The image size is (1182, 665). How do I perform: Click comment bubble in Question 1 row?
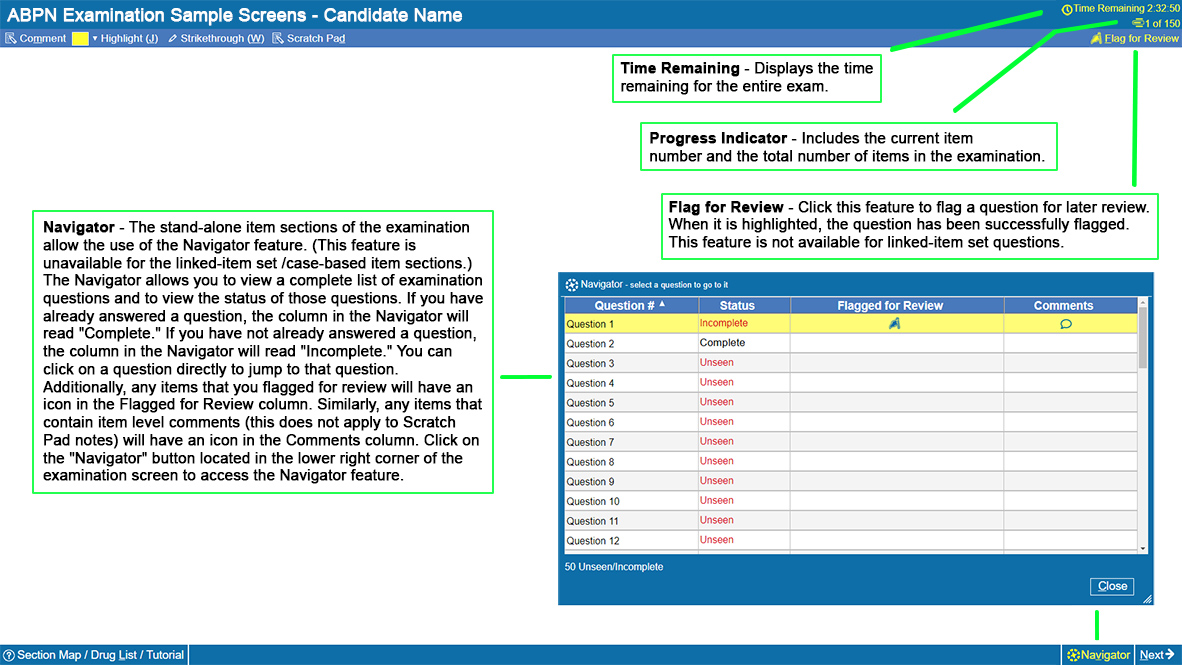[x=1065, y=324]
